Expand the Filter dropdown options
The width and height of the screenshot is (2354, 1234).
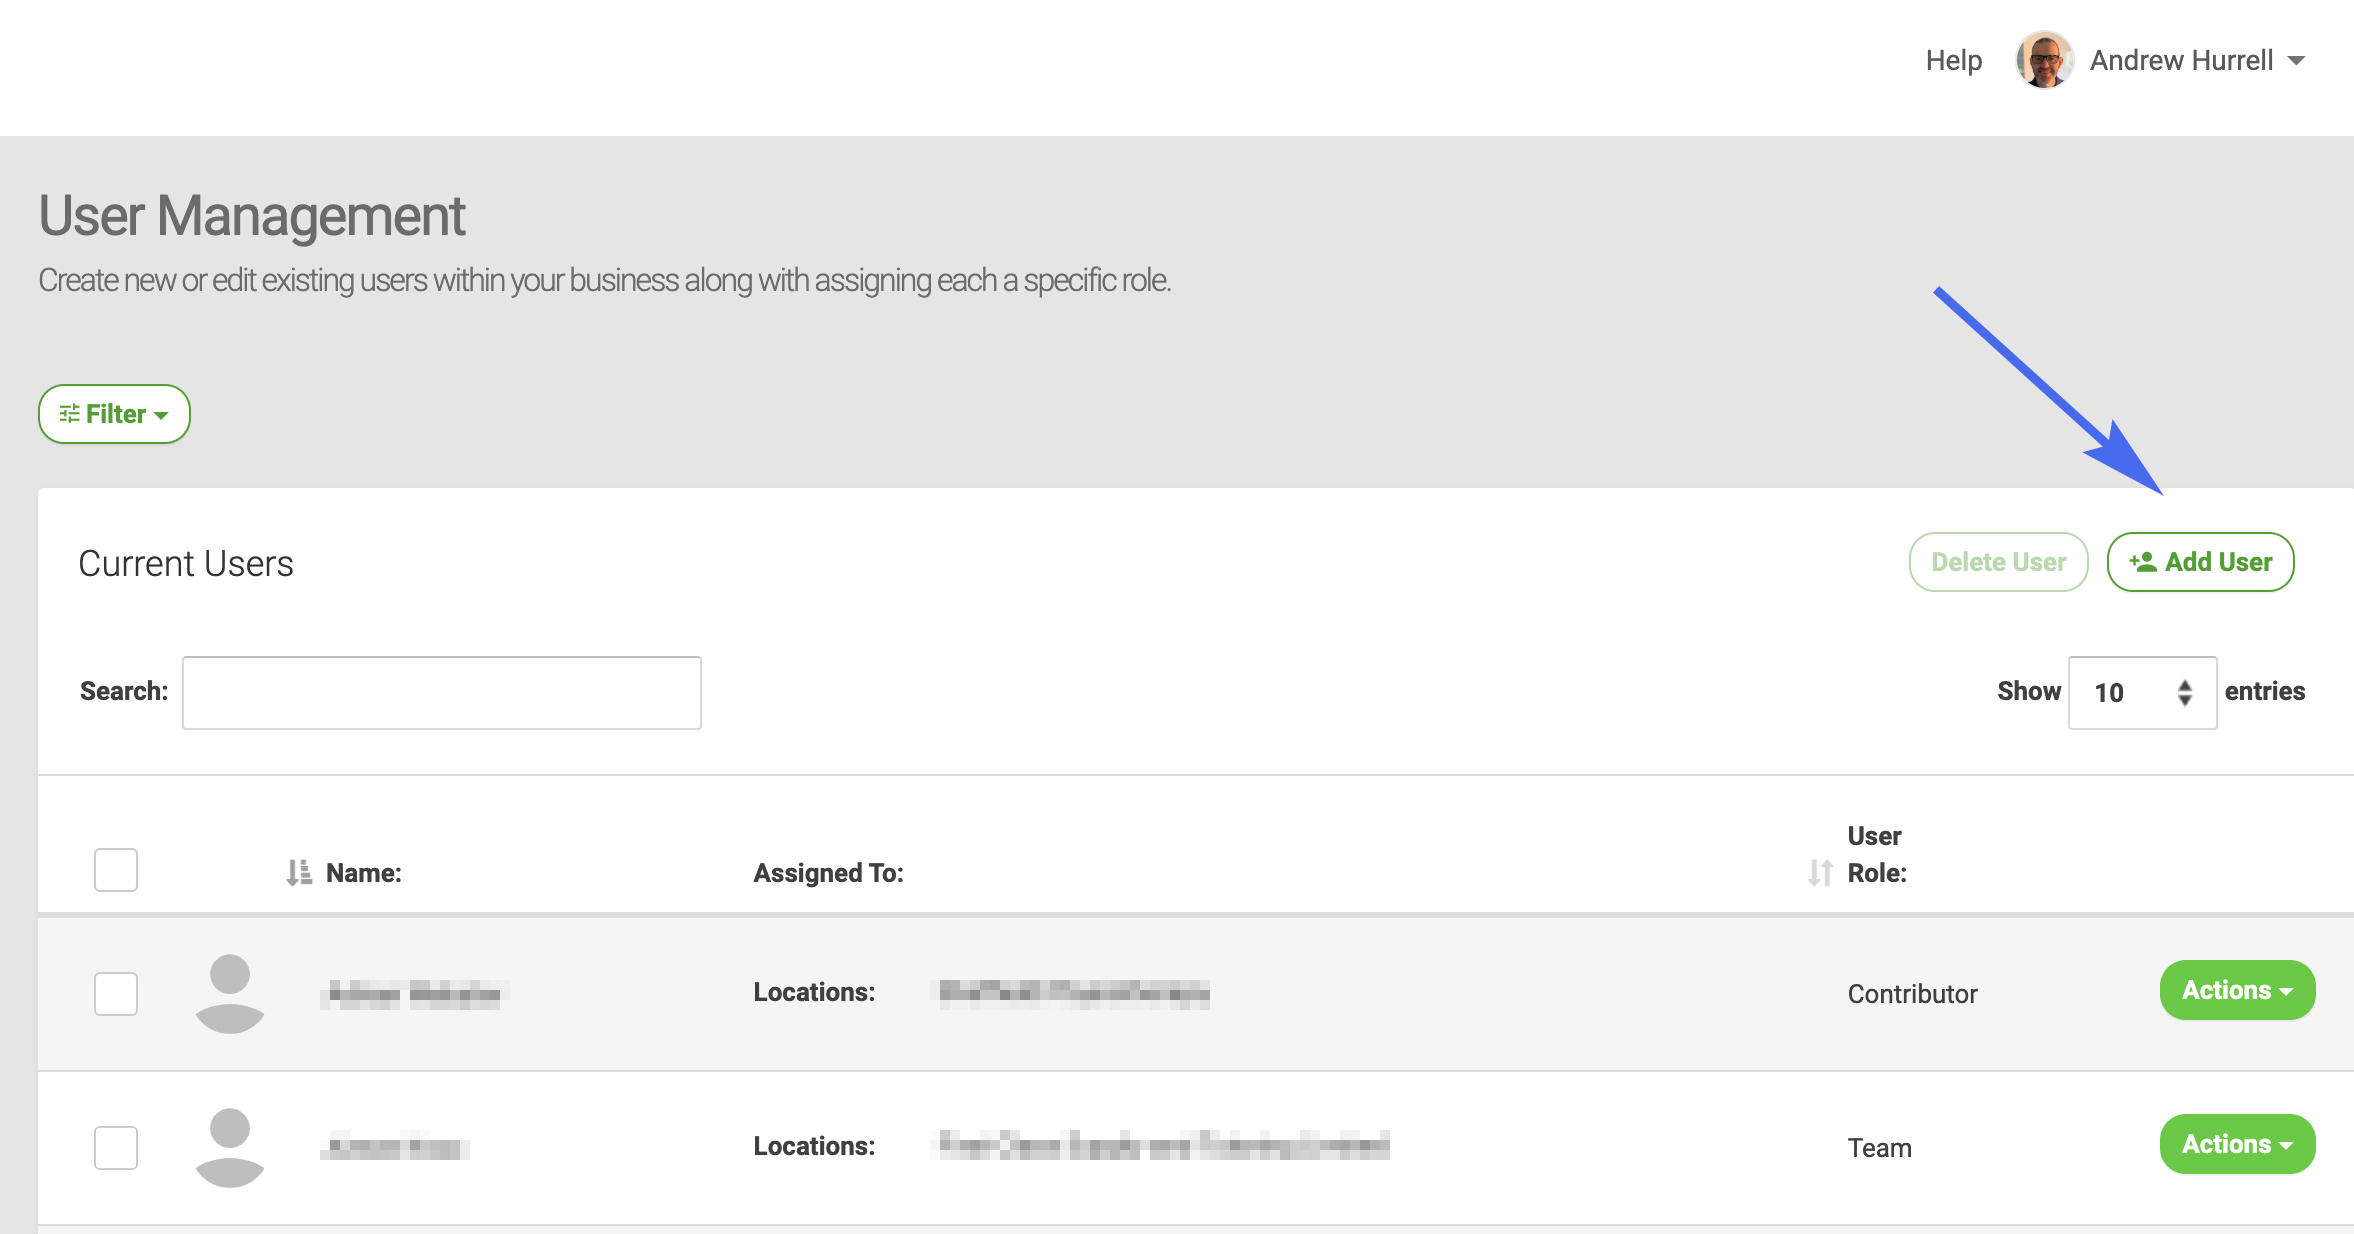(x=114, y=412)
